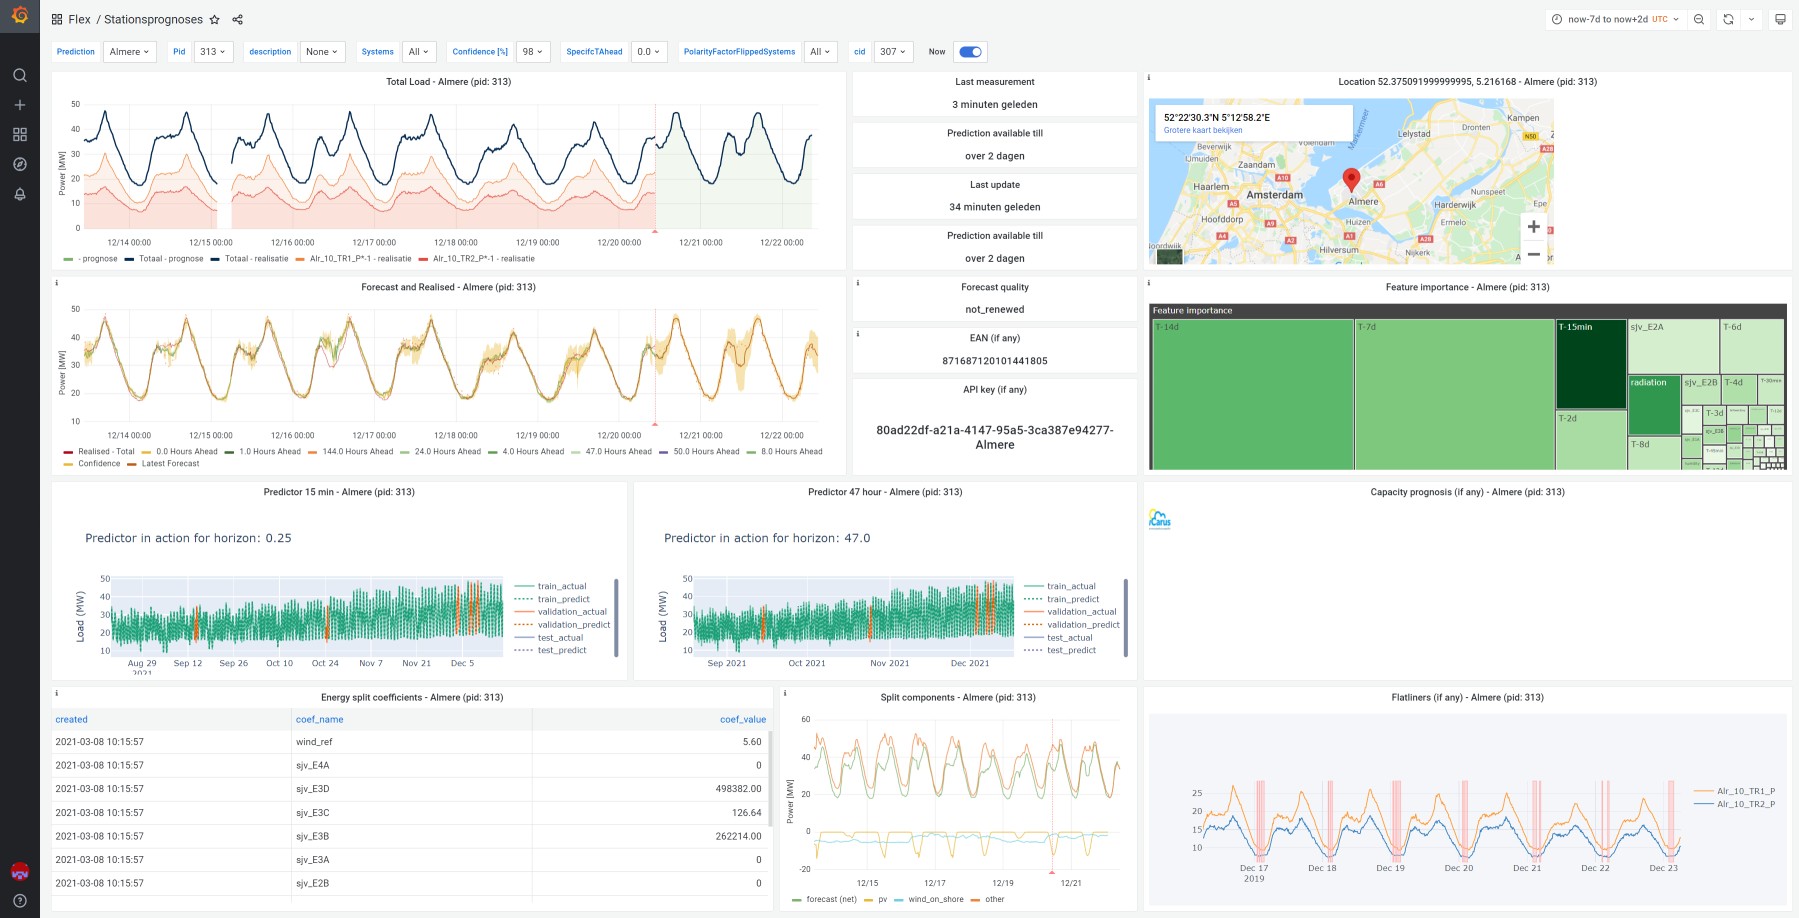Image resolution: width=1799 pixels, height=918 pixels.
Task: Open Grafana home logo
Action: point(20,16)
